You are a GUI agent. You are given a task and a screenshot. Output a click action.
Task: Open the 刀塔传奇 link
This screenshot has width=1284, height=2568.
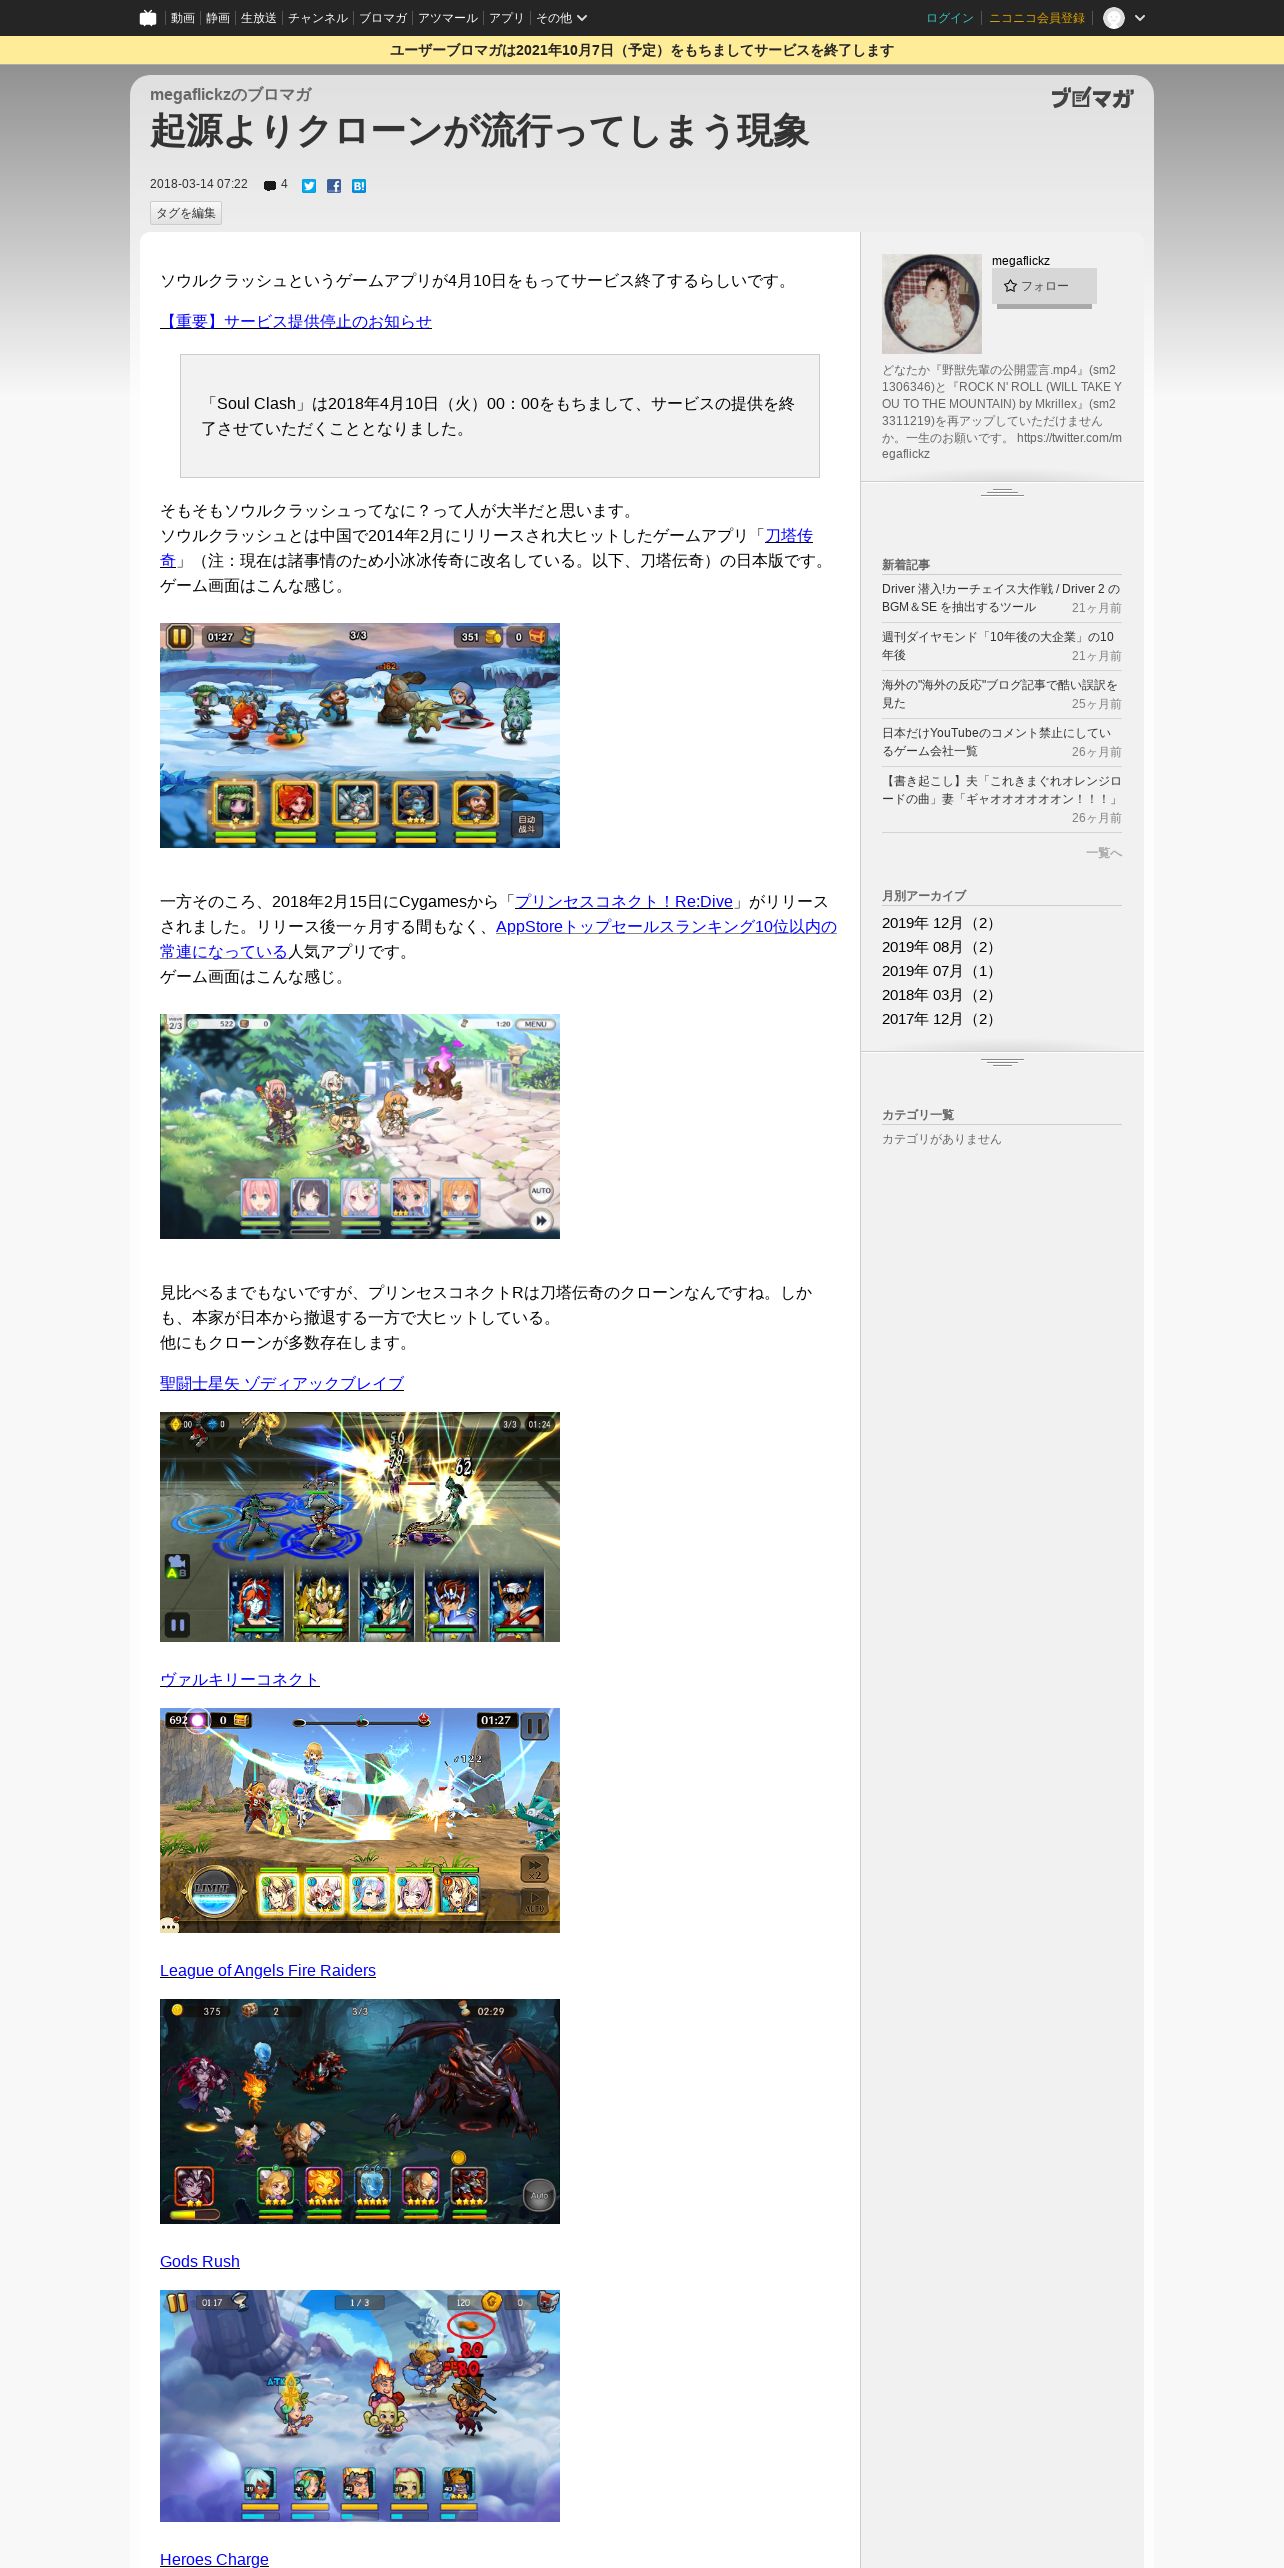[789, 535]
